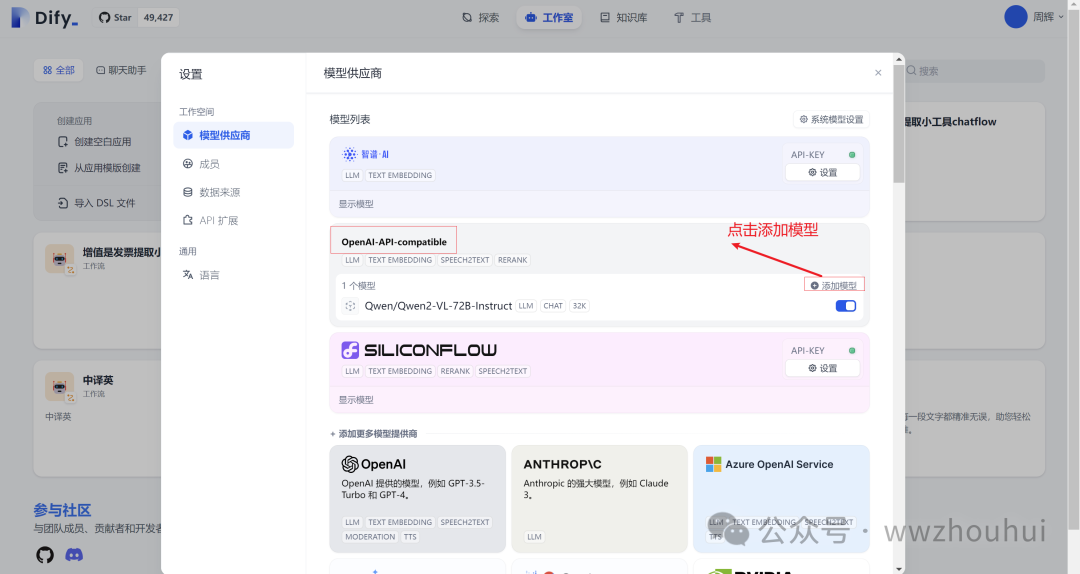
Task: Click in the 搜索 search field
Action: pos(975,71)
